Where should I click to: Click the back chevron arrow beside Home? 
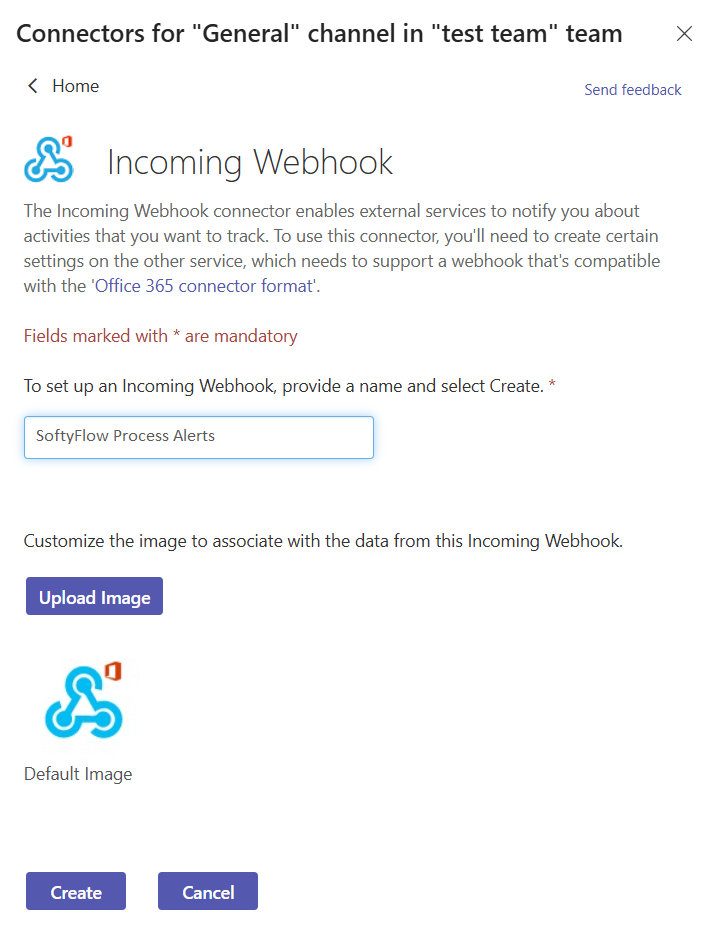click(33, 86)
